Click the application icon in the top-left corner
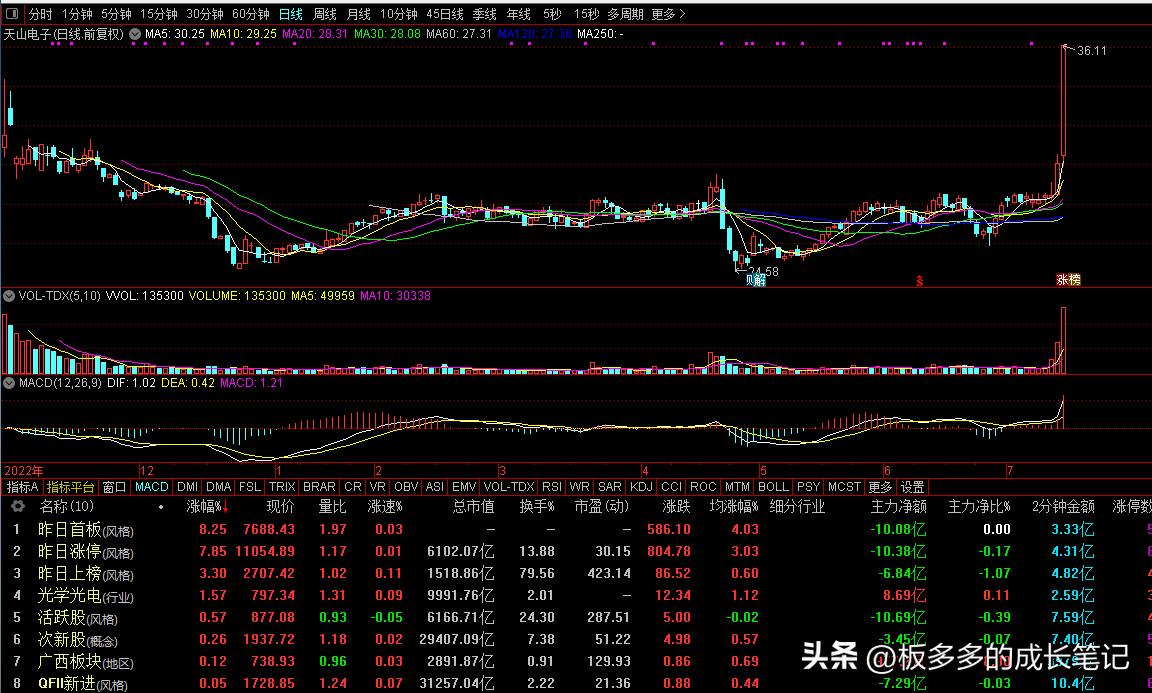 11,14
